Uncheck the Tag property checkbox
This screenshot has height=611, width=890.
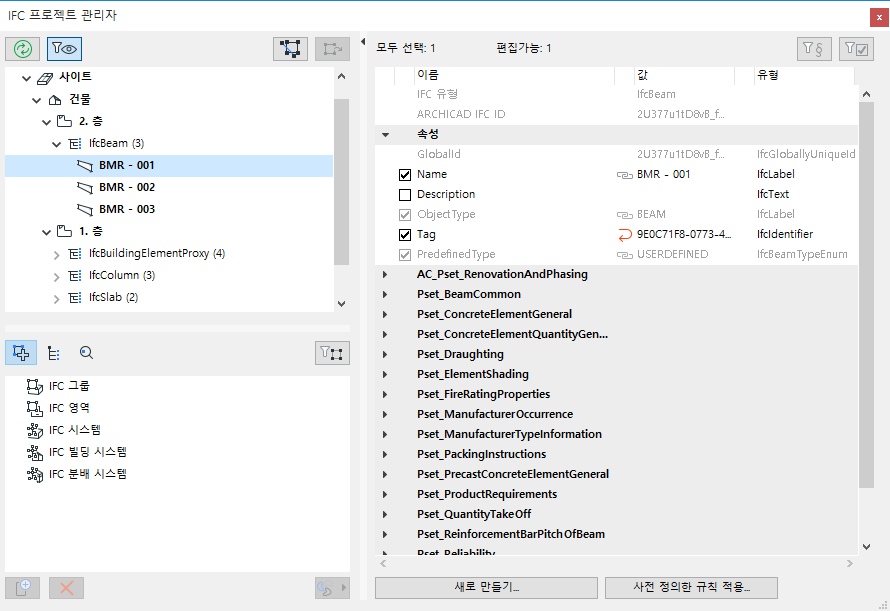point(405,235)
